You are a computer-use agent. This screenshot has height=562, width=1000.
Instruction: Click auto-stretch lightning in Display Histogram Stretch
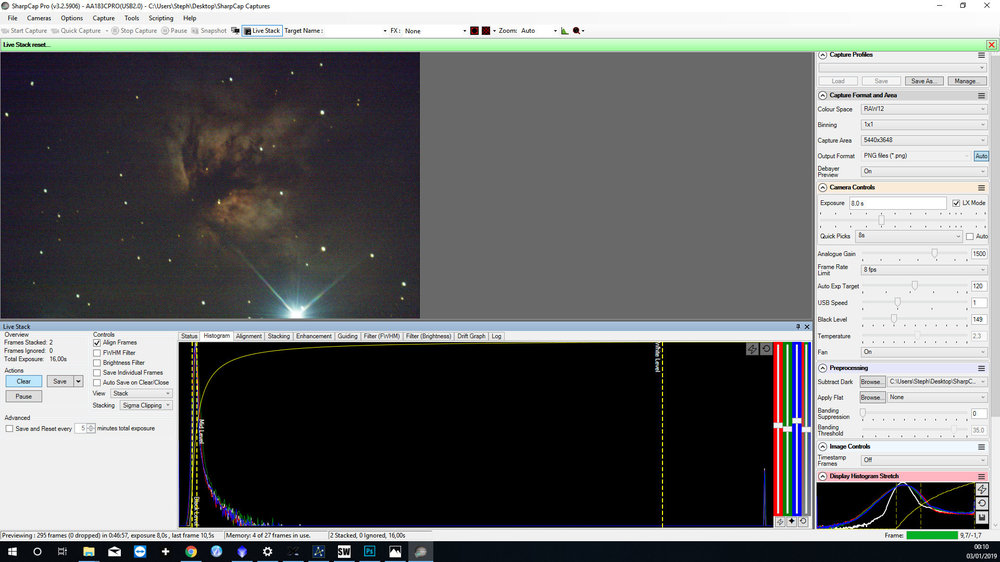(x=982, y=489)
